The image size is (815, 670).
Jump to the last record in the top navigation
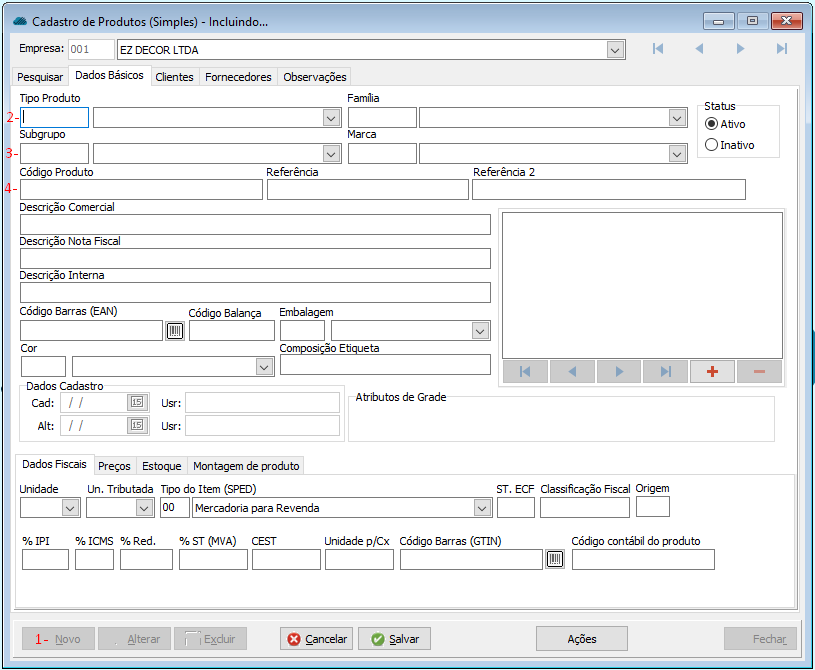point(782,49)
